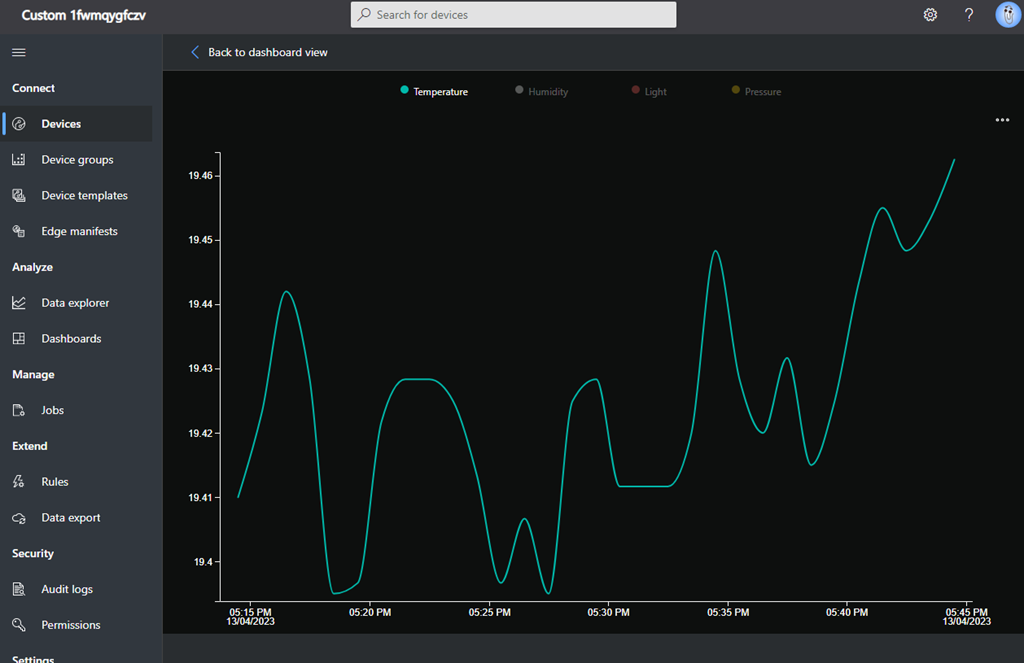Open help with the question mark icon

tap(969, 15)
